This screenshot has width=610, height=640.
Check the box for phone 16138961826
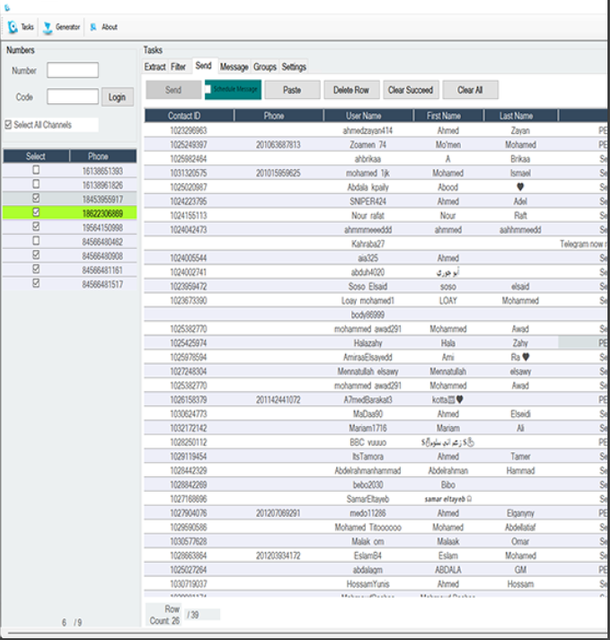[36, 184]
